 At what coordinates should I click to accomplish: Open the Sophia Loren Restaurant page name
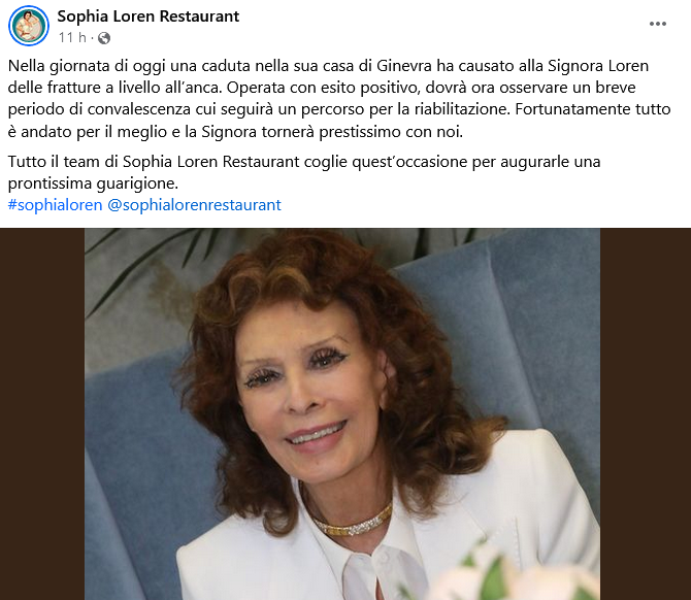click(x=148, y=16)
